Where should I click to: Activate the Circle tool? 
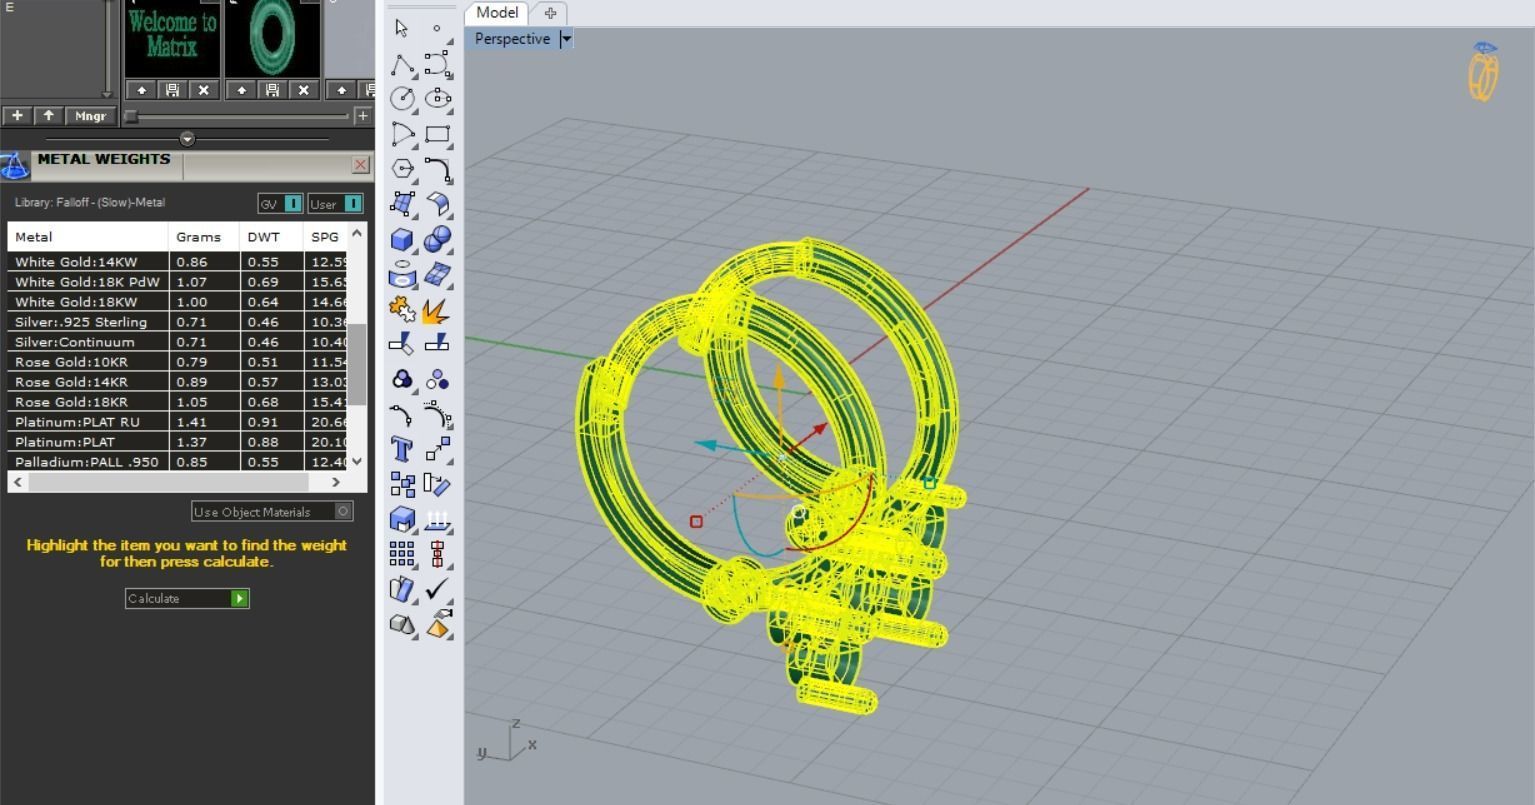click(402, 99)
